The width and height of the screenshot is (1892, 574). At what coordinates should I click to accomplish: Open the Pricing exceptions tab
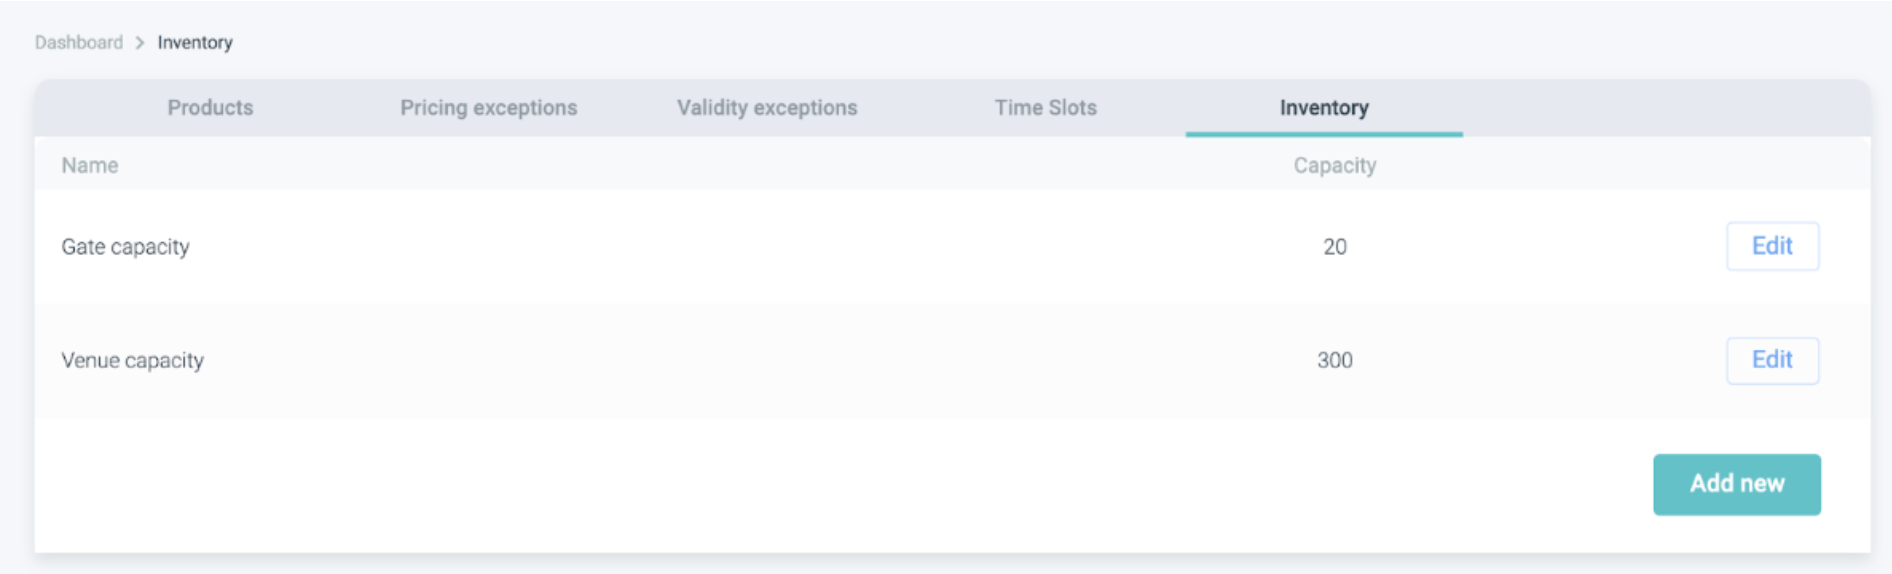[488, 108]
